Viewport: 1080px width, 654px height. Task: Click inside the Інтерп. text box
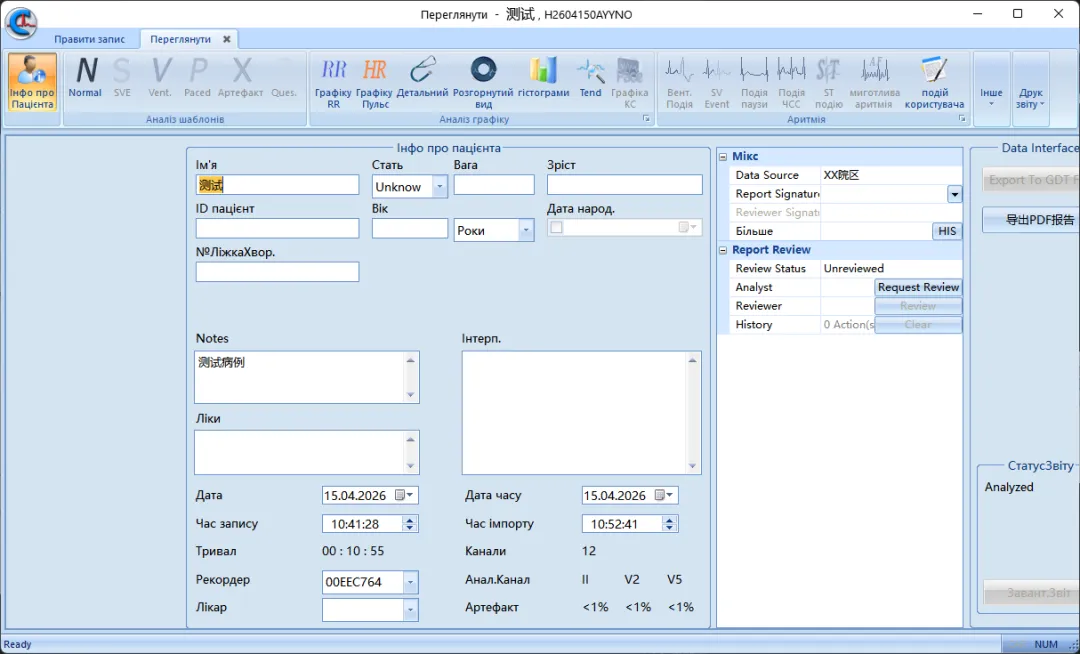click(574, 413)
